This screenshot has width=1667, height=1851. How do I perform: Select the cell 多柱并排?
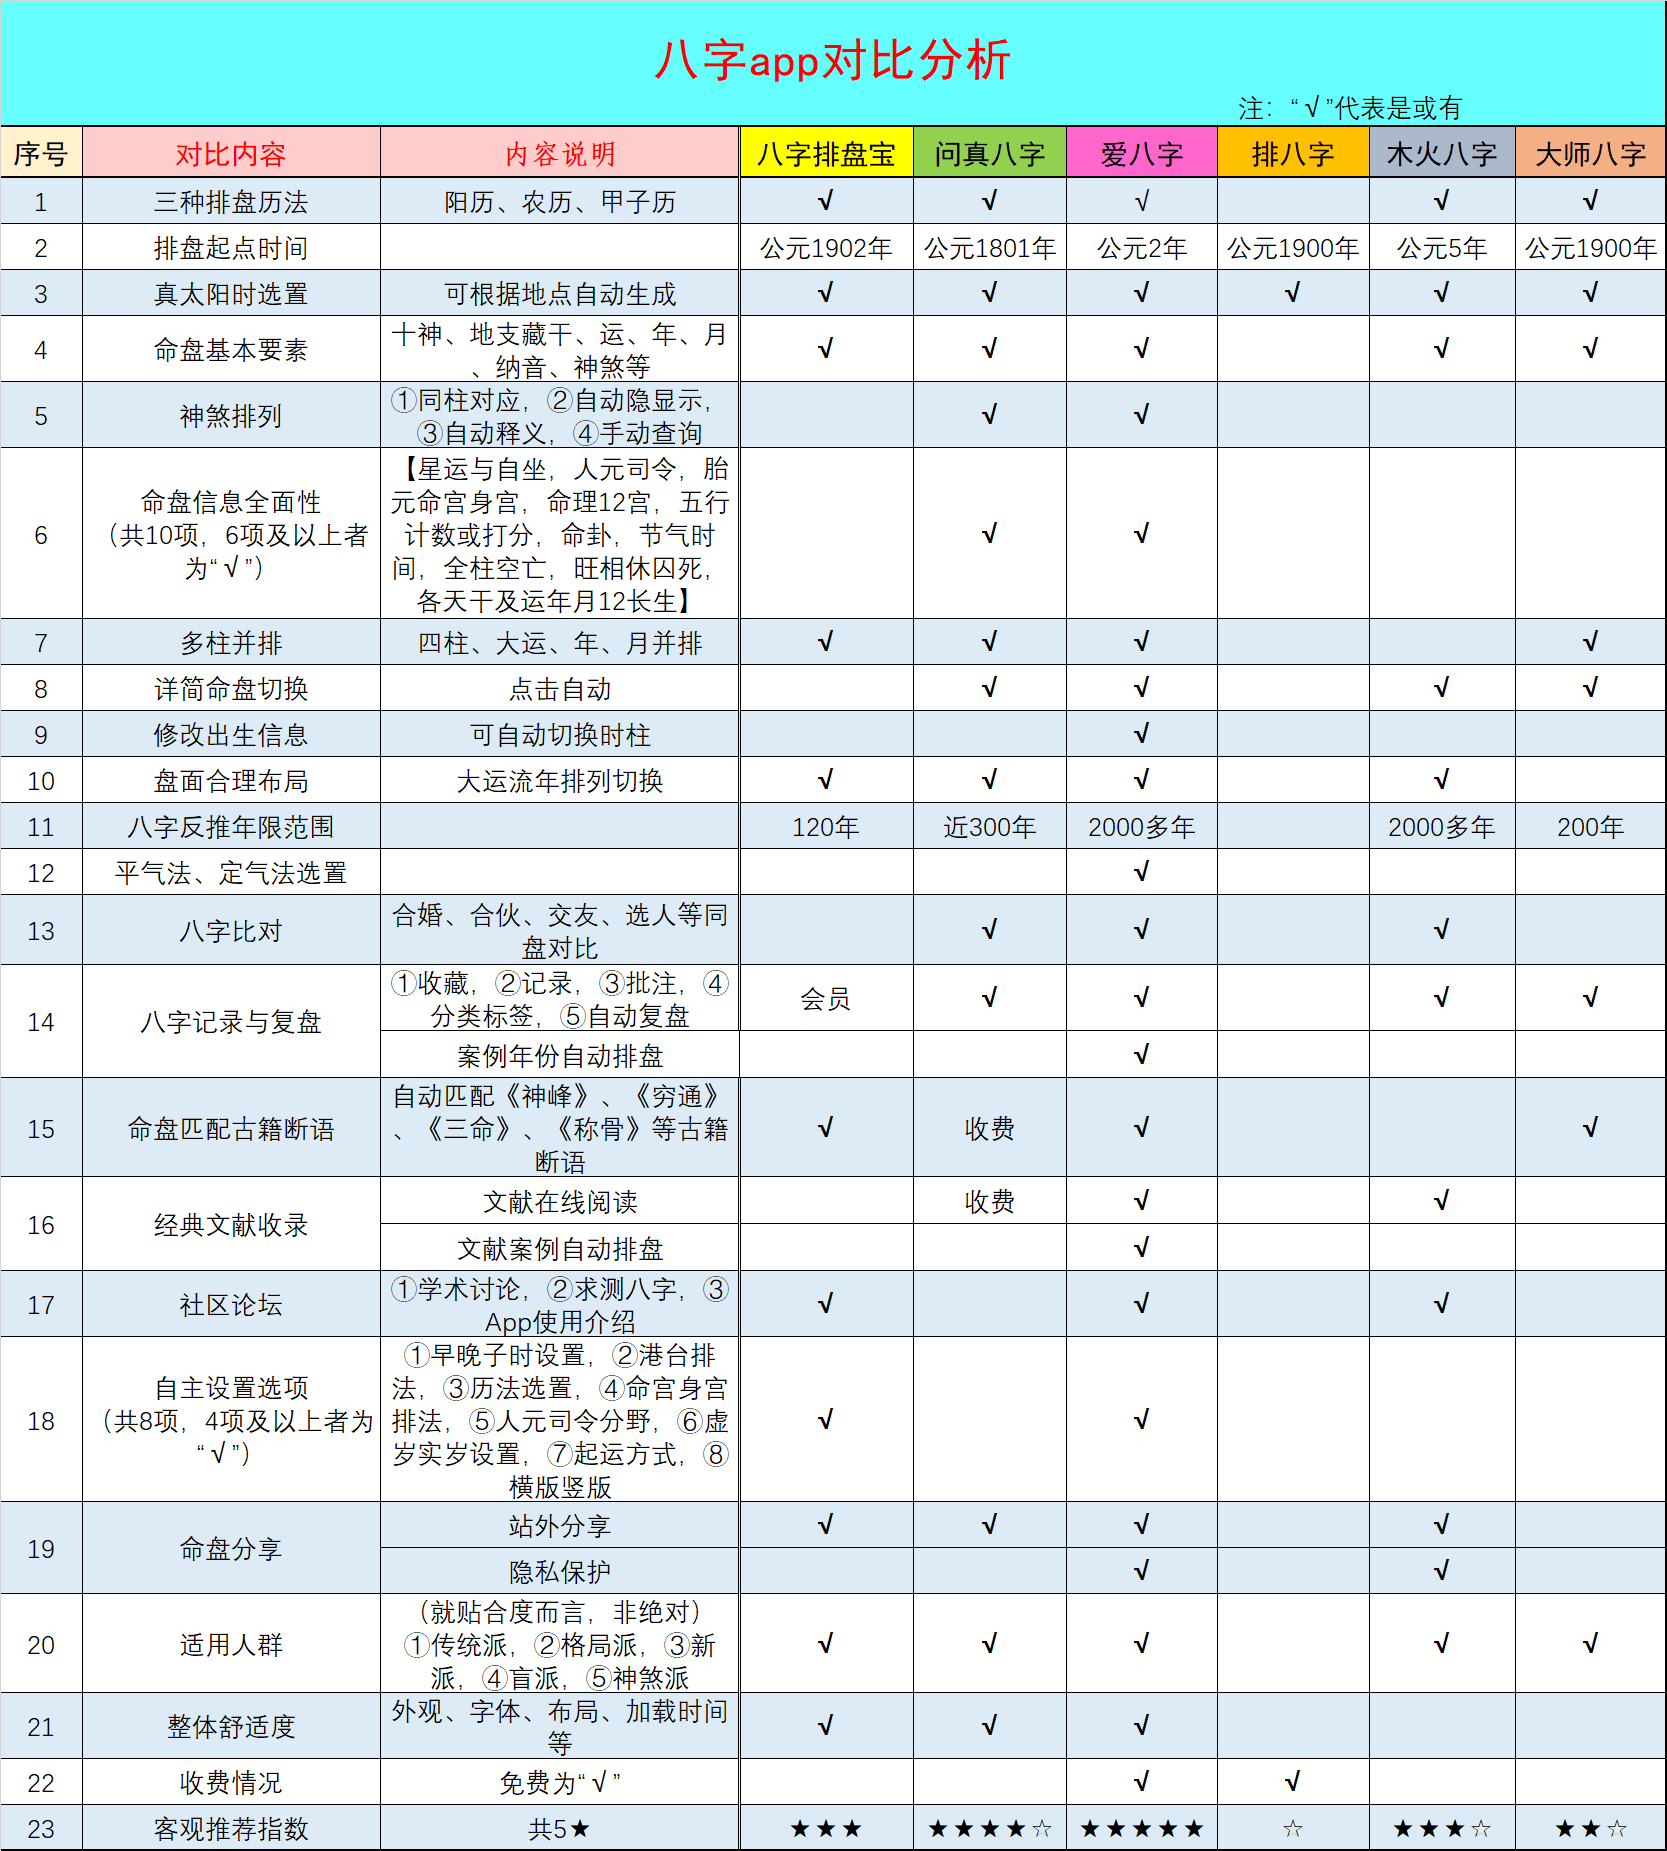coord(231,642)
